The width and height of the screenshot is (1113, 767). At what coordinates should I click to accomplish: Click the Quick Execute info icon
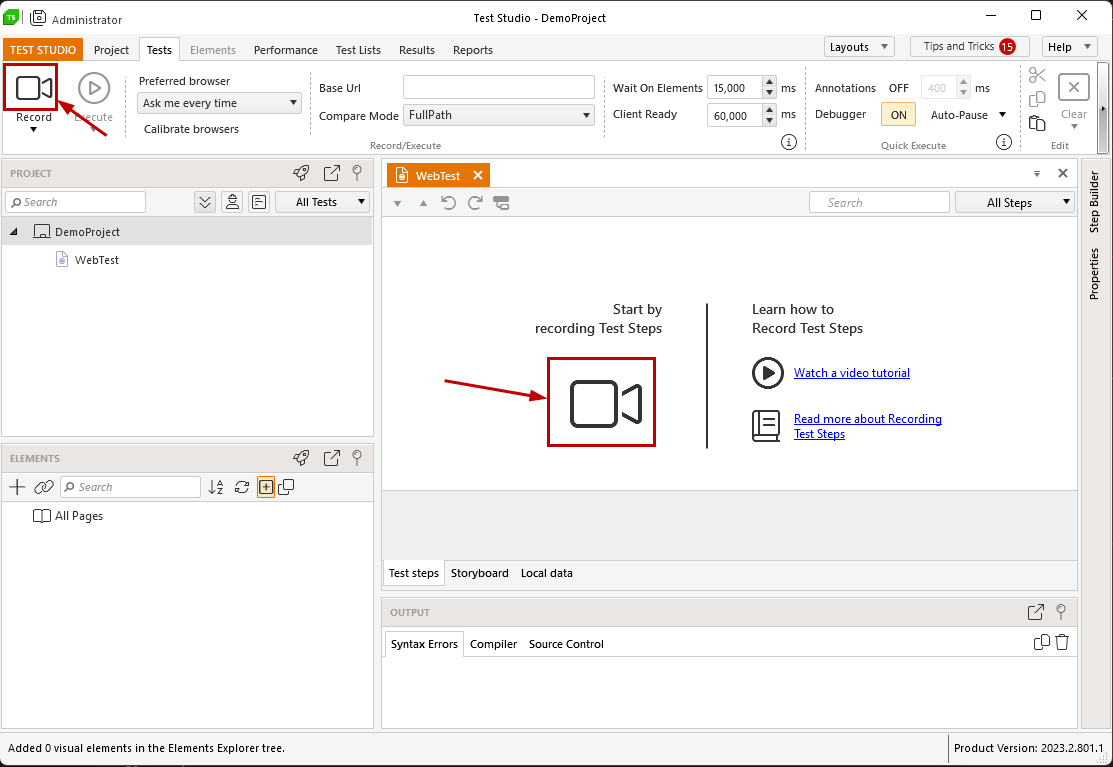coord(1004,142)
